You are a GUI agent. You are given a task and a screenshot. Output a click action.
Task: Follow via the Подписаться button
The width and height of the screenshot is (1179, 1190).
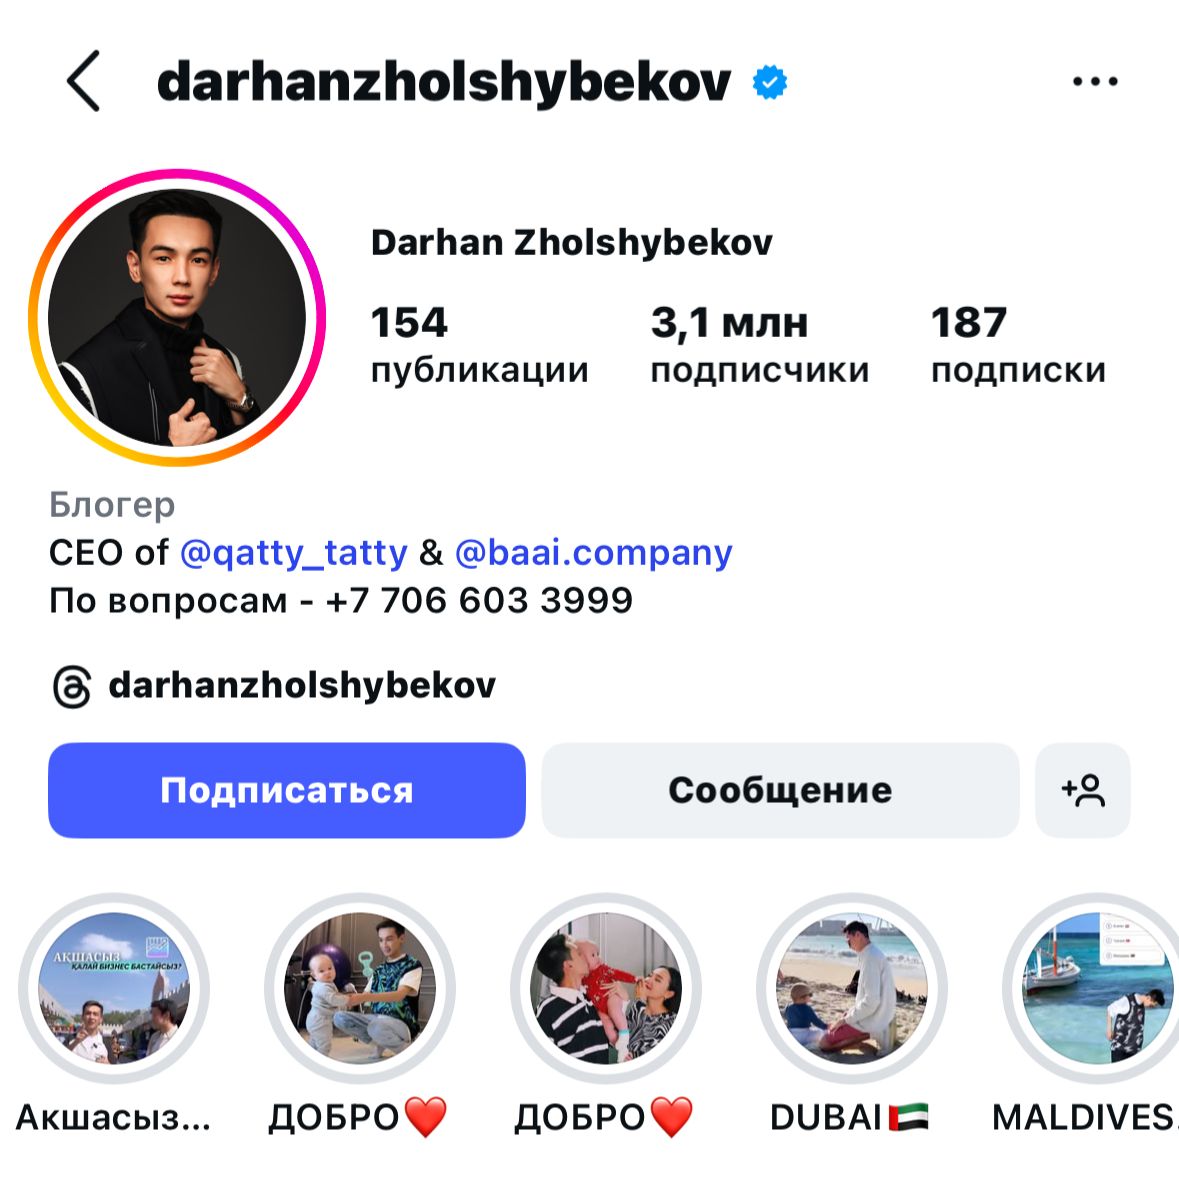point(287,790)
